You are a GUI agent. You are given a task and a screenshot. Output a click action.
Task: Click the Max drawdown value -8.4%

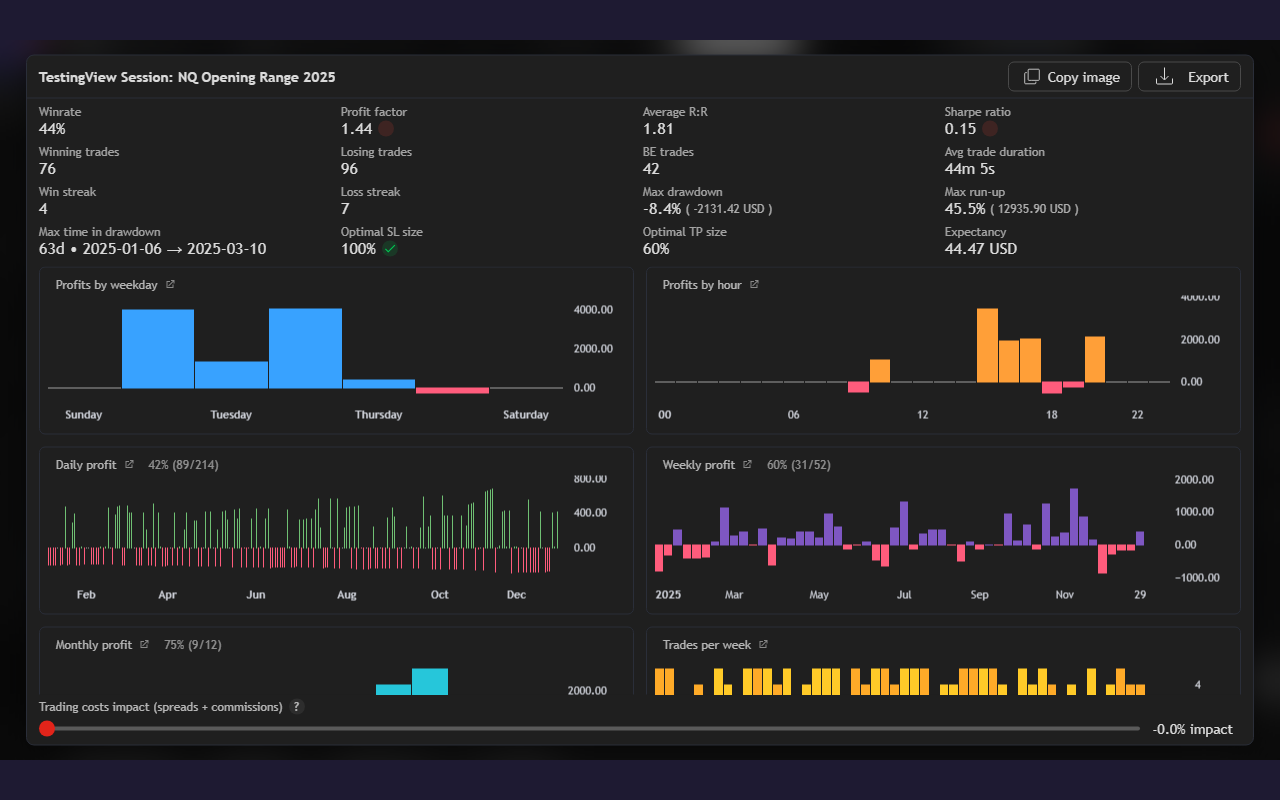(662, 209)
